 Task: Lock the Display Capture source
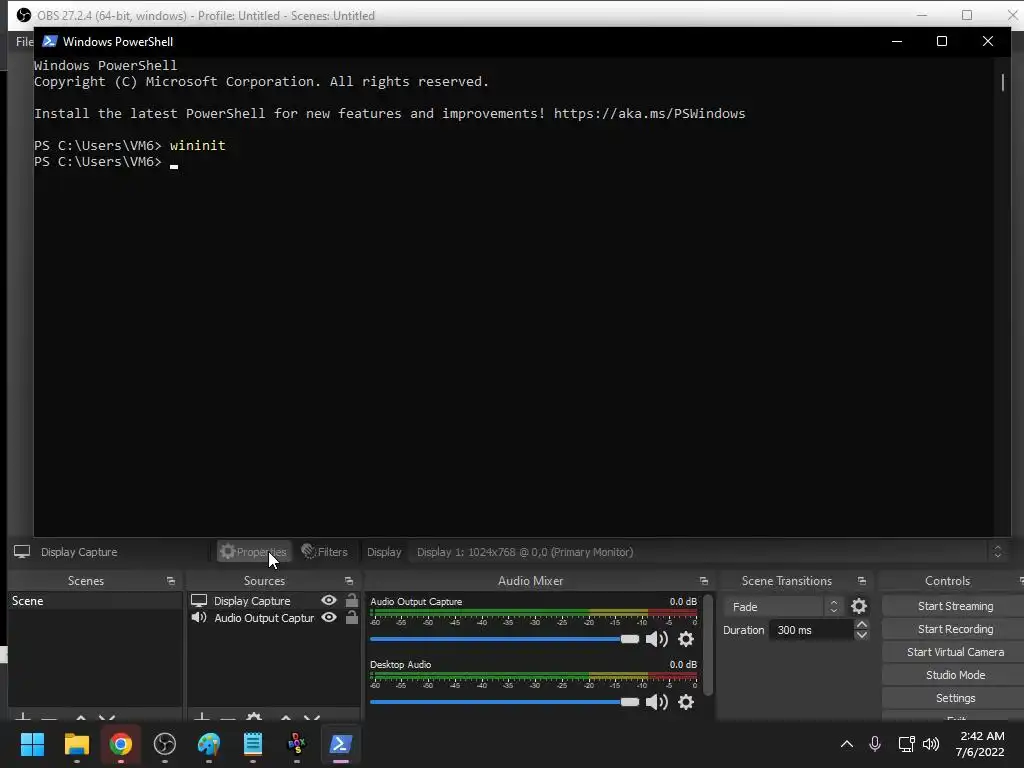point(351,600)
